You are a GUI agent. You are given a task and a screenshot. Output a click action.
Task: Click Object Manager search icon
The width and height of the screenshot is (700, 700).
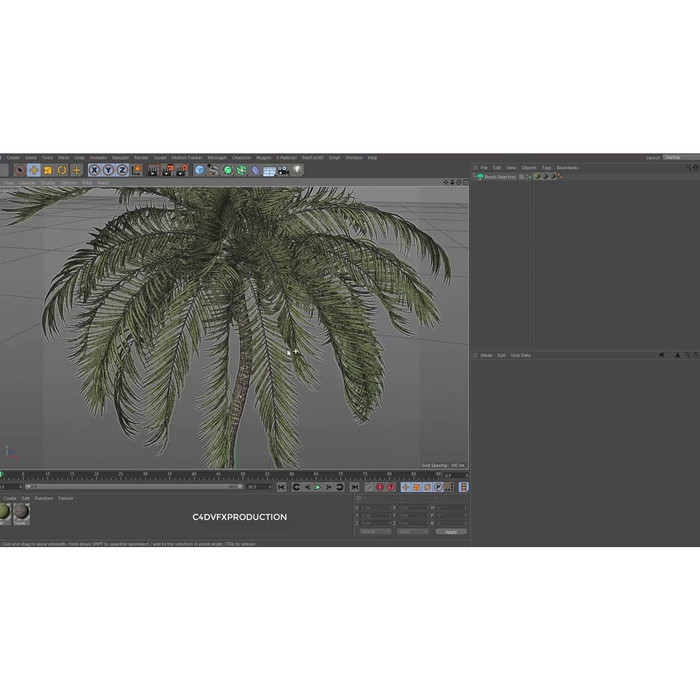[x=688, y=167]
